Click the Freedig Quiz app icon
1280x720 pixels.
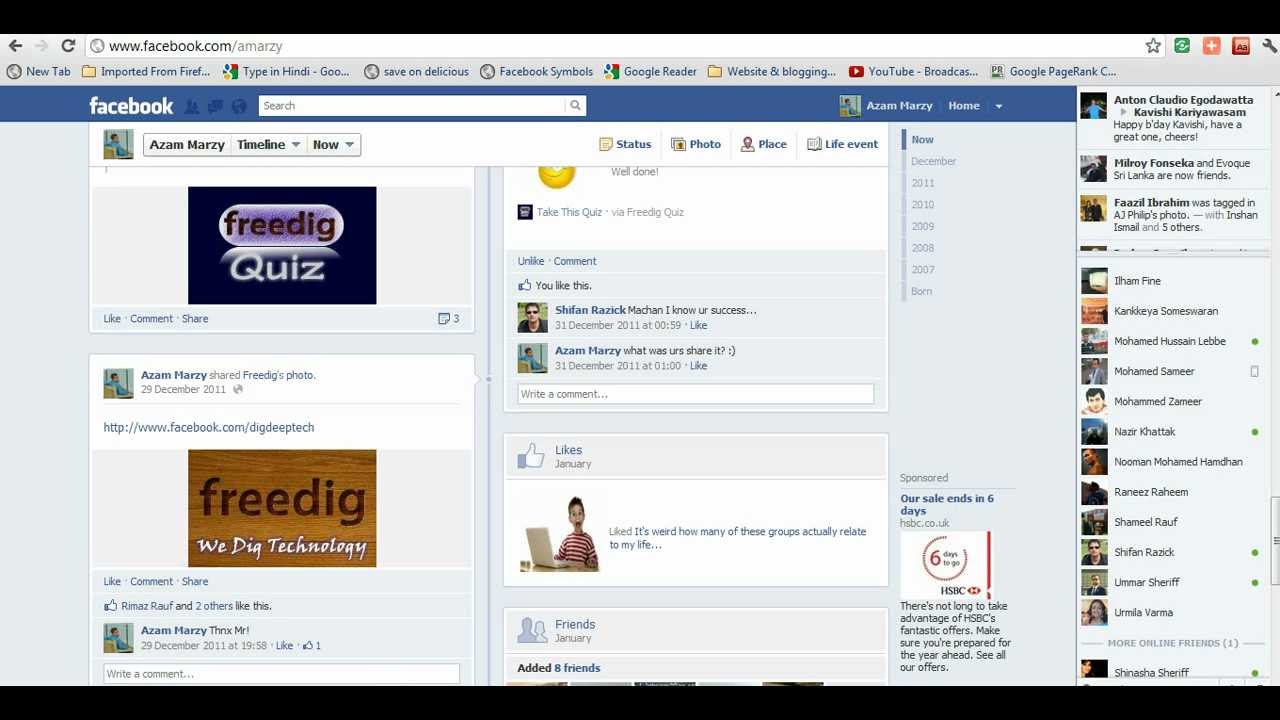(x=525, y=212)
